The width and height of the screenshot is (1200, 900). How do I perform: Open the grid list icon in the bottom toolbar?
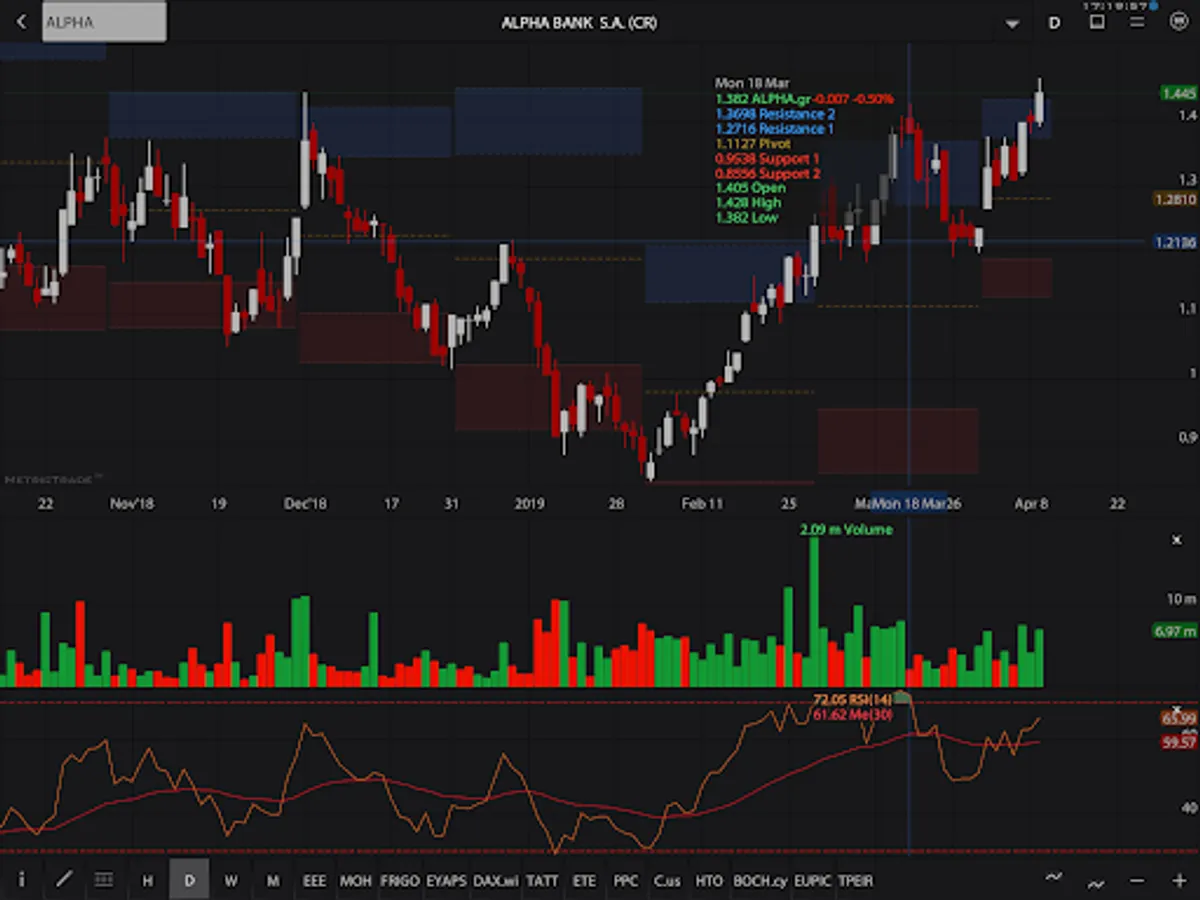[x=103, y=880]
